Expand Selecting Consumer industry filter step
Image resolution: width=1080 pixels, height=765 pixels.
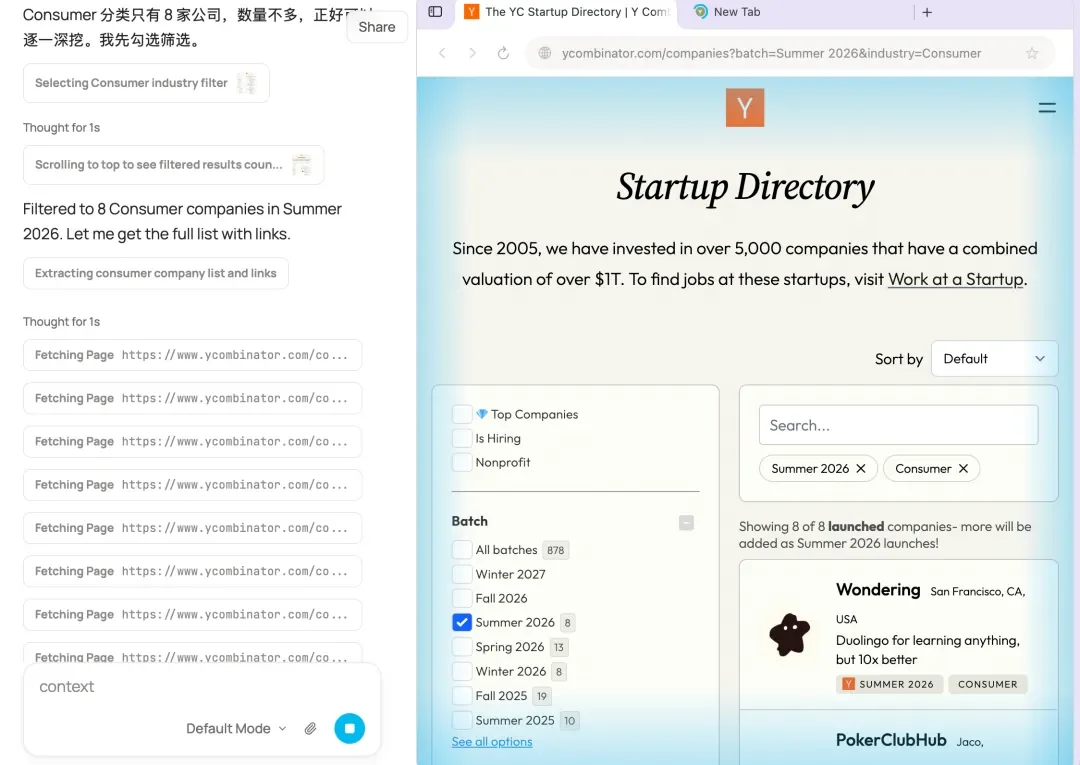(x=146, y=83)
